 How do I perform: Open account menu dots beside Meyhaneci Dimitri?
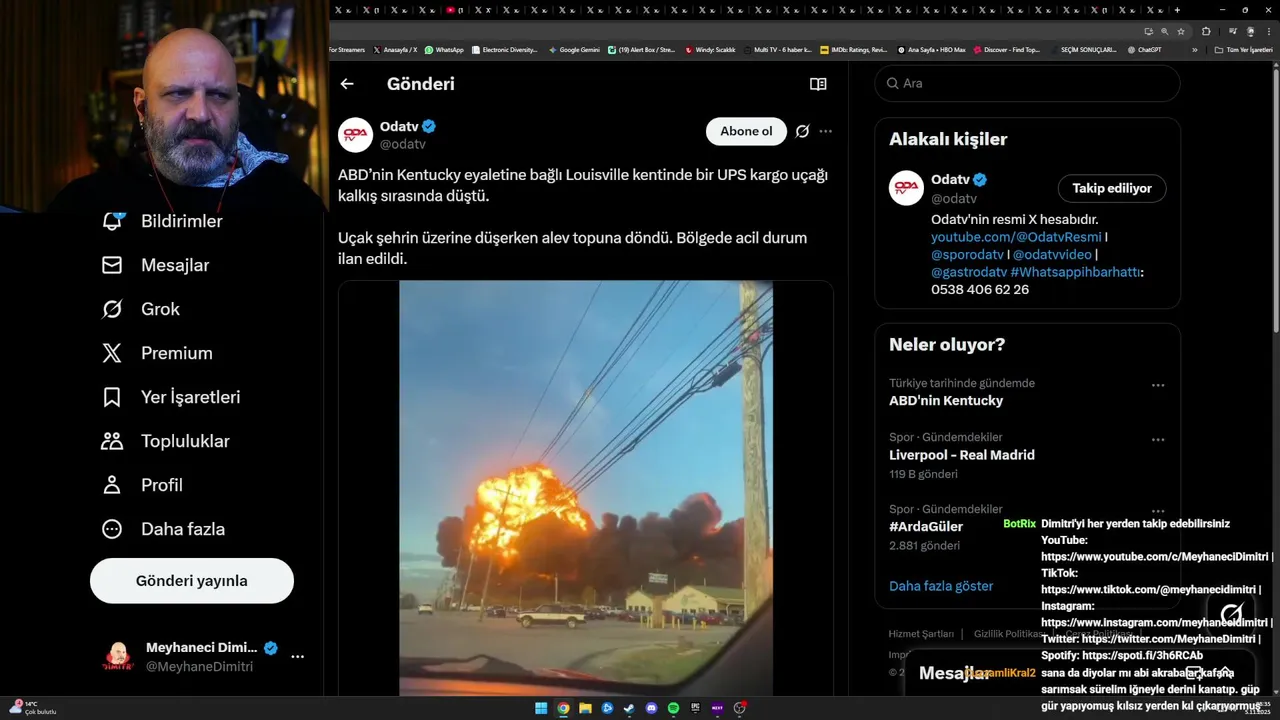(x=297, y=657)
